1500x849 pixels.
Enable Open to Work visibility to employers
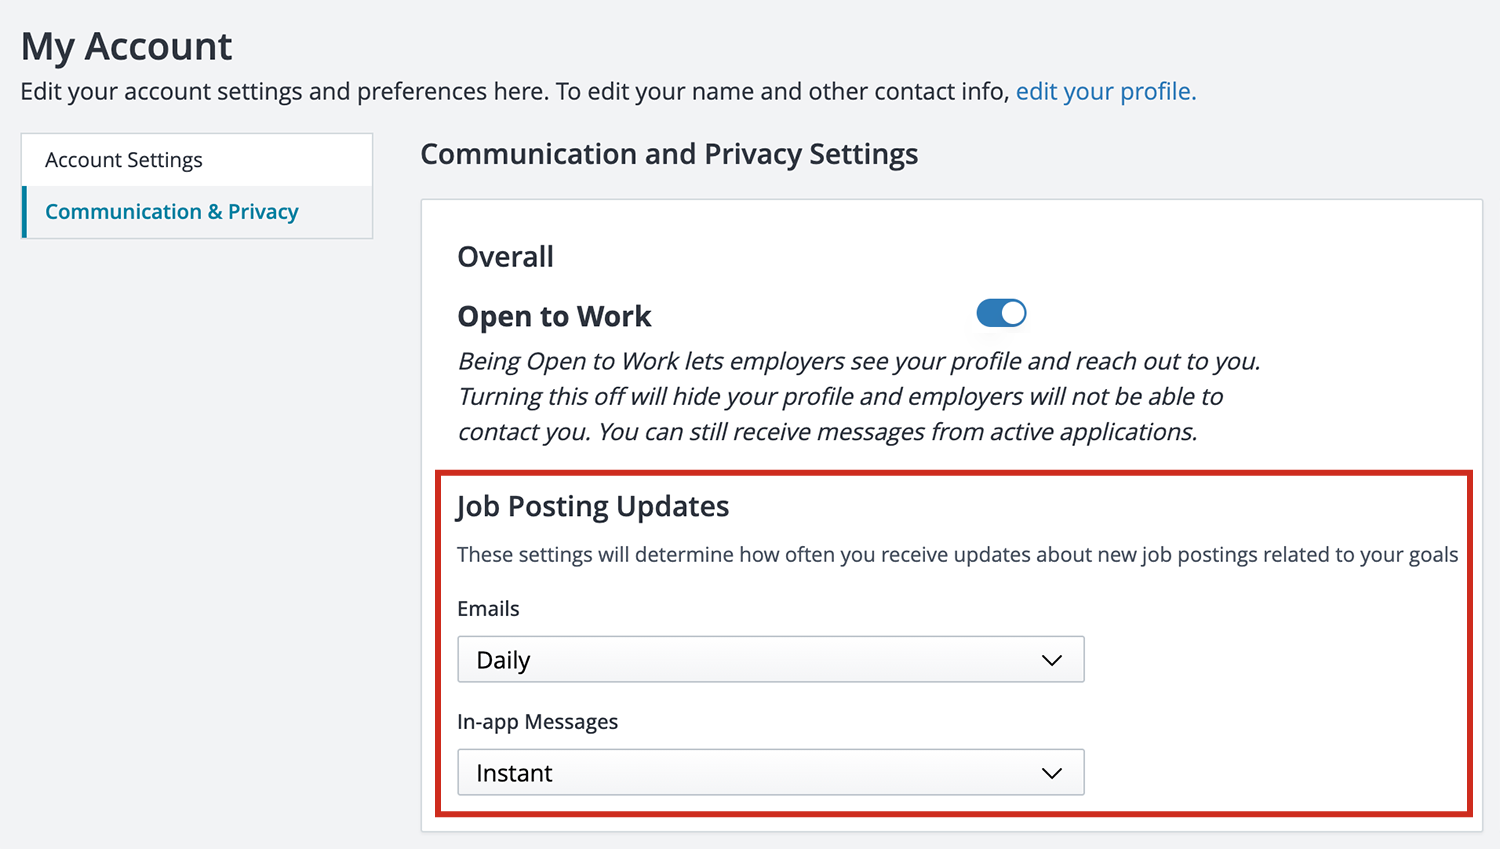[x=1001, y=313]
